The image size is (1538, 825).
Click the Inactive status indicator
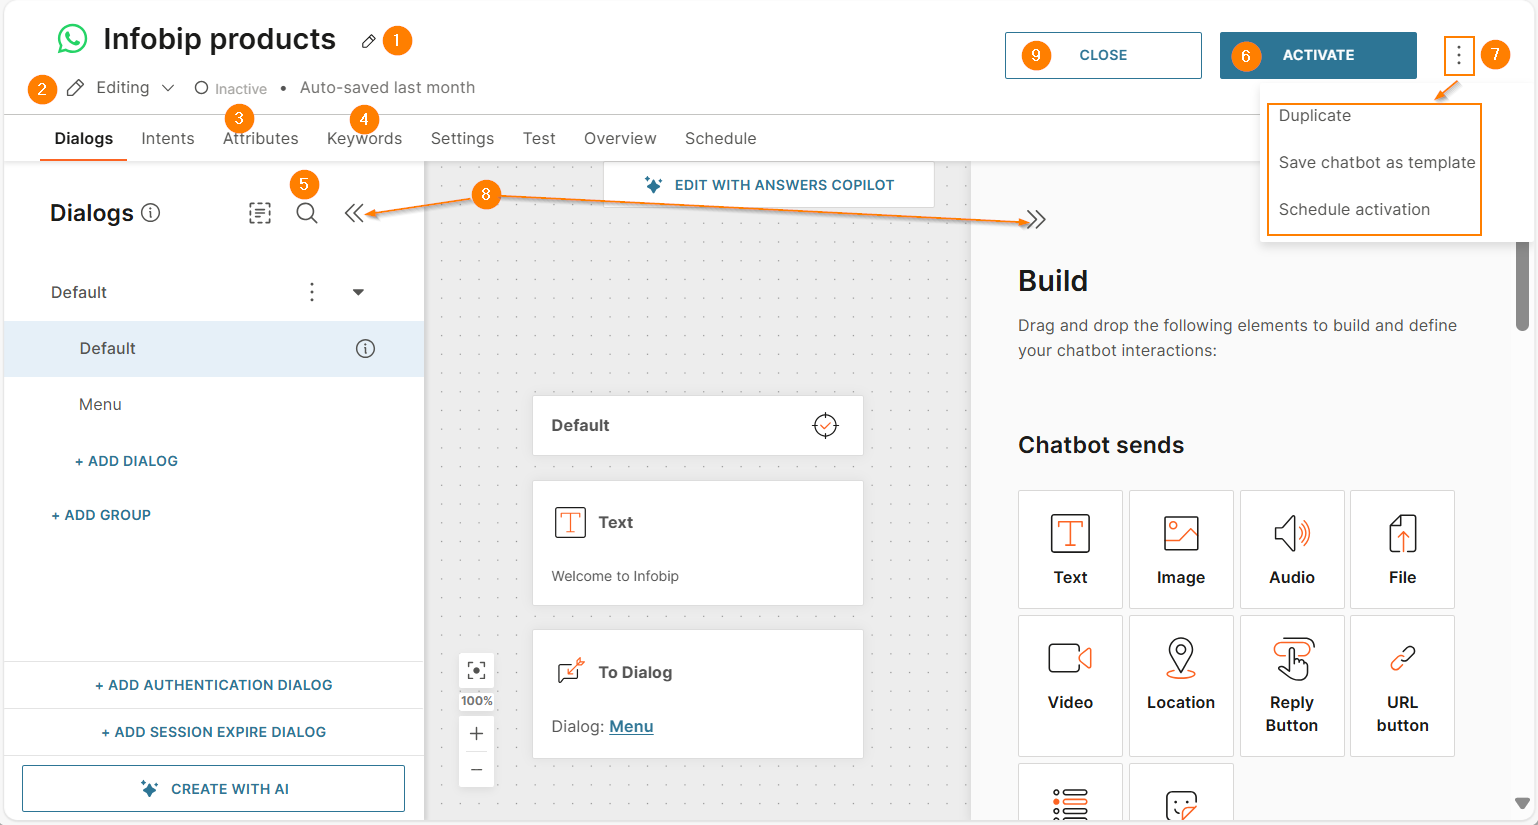[x=231, y=88]
